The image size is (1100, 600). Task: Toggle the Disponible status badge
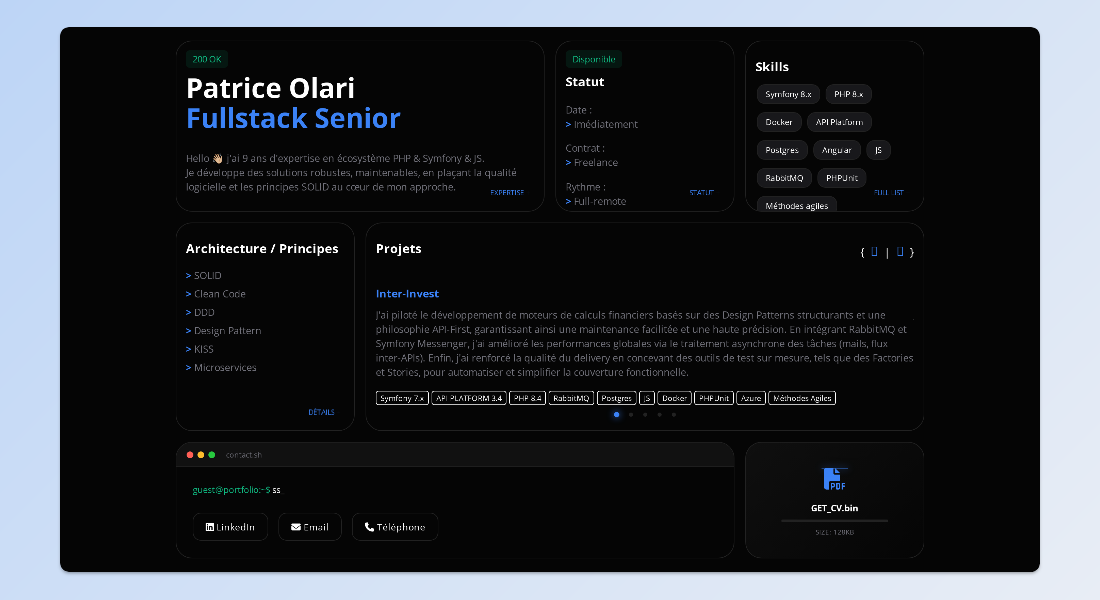[x=593, y=59]
